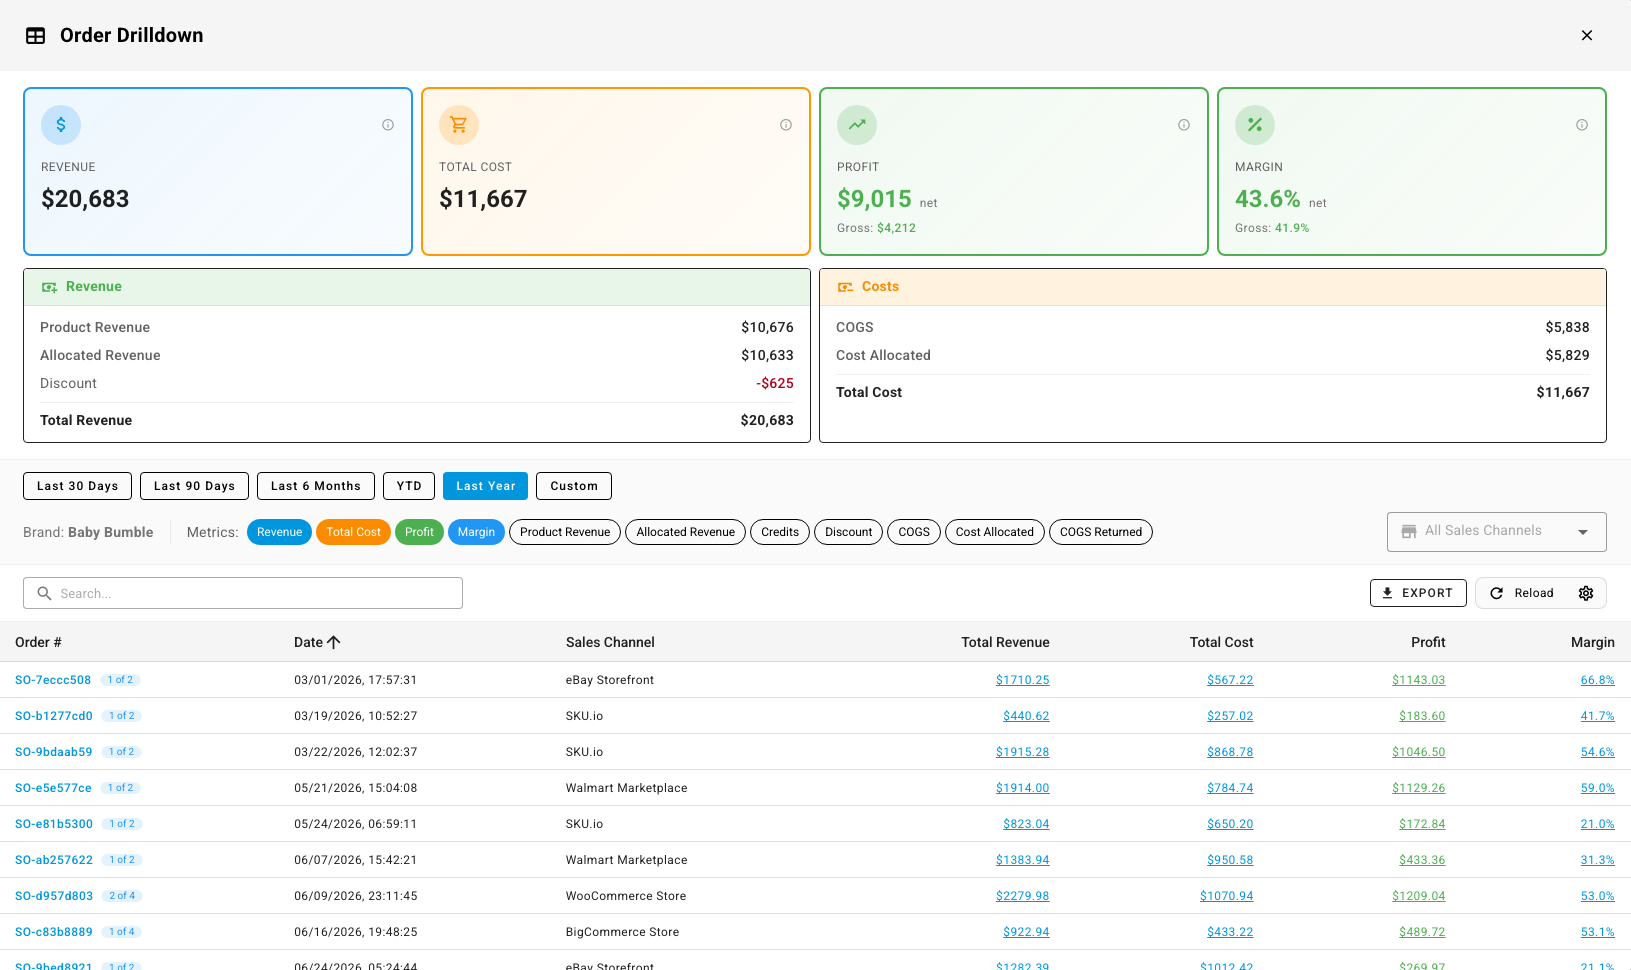Toggle the Total Cost metric chip
The width and height of the screenshot is (1631, 970).
[353, 532]
